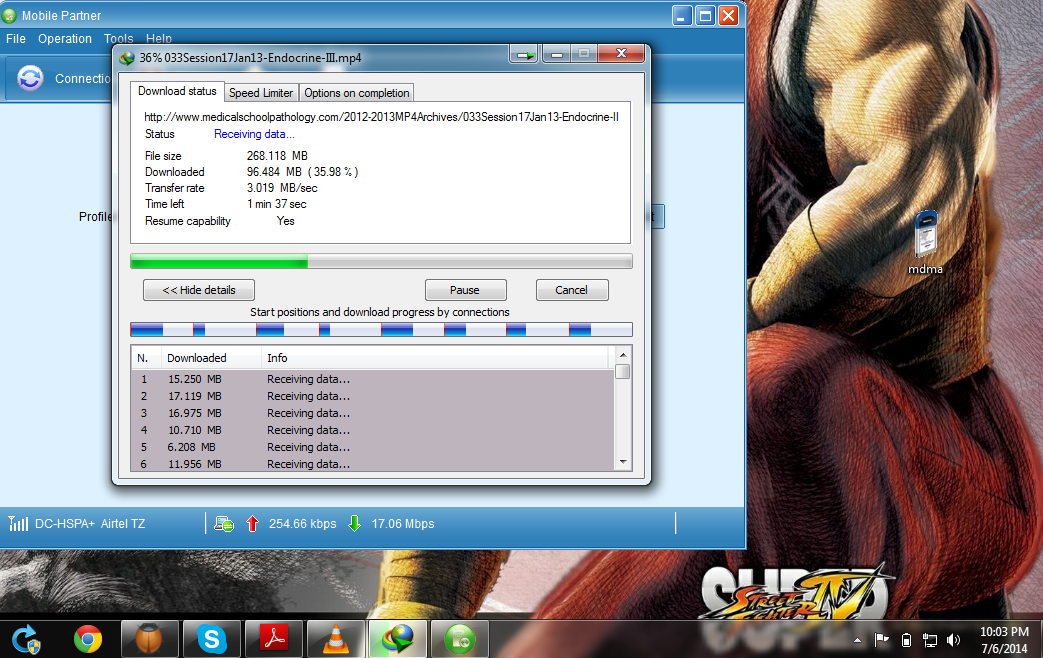
Task: Click the N. column header
Action: coord(146,358)
